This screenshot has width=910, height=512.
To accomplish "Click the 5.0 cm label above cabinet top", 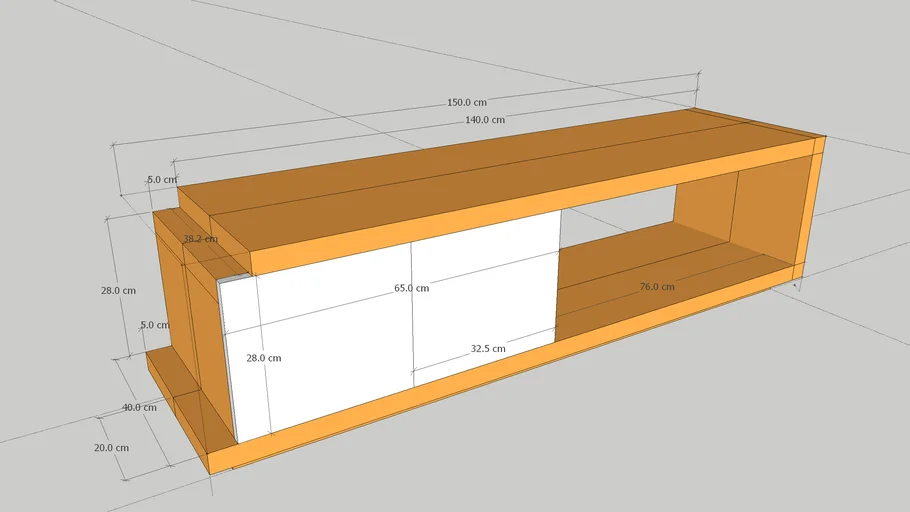I will coord(161,180).
